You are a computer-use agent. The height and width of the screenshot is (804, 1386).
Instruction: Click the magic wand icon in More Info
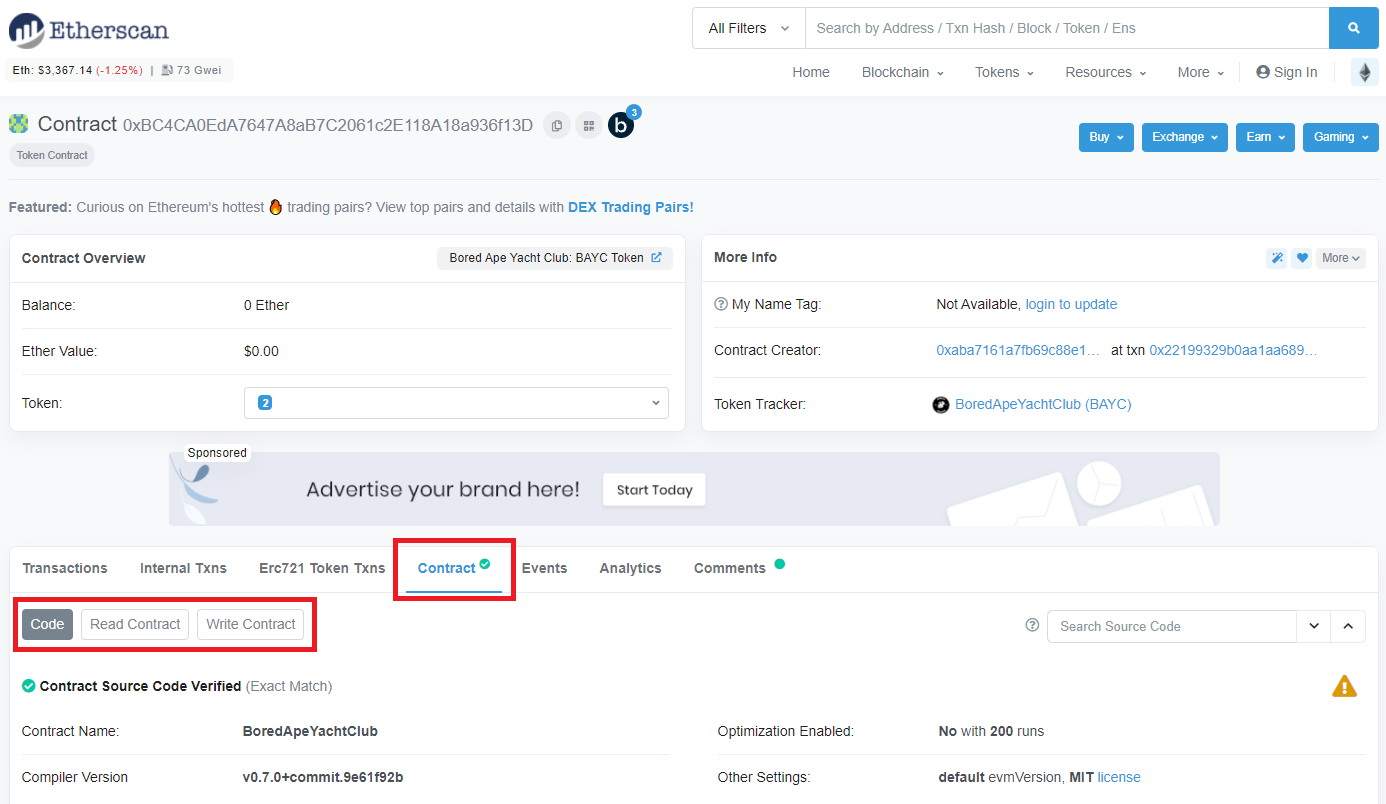pos(1277,258)
